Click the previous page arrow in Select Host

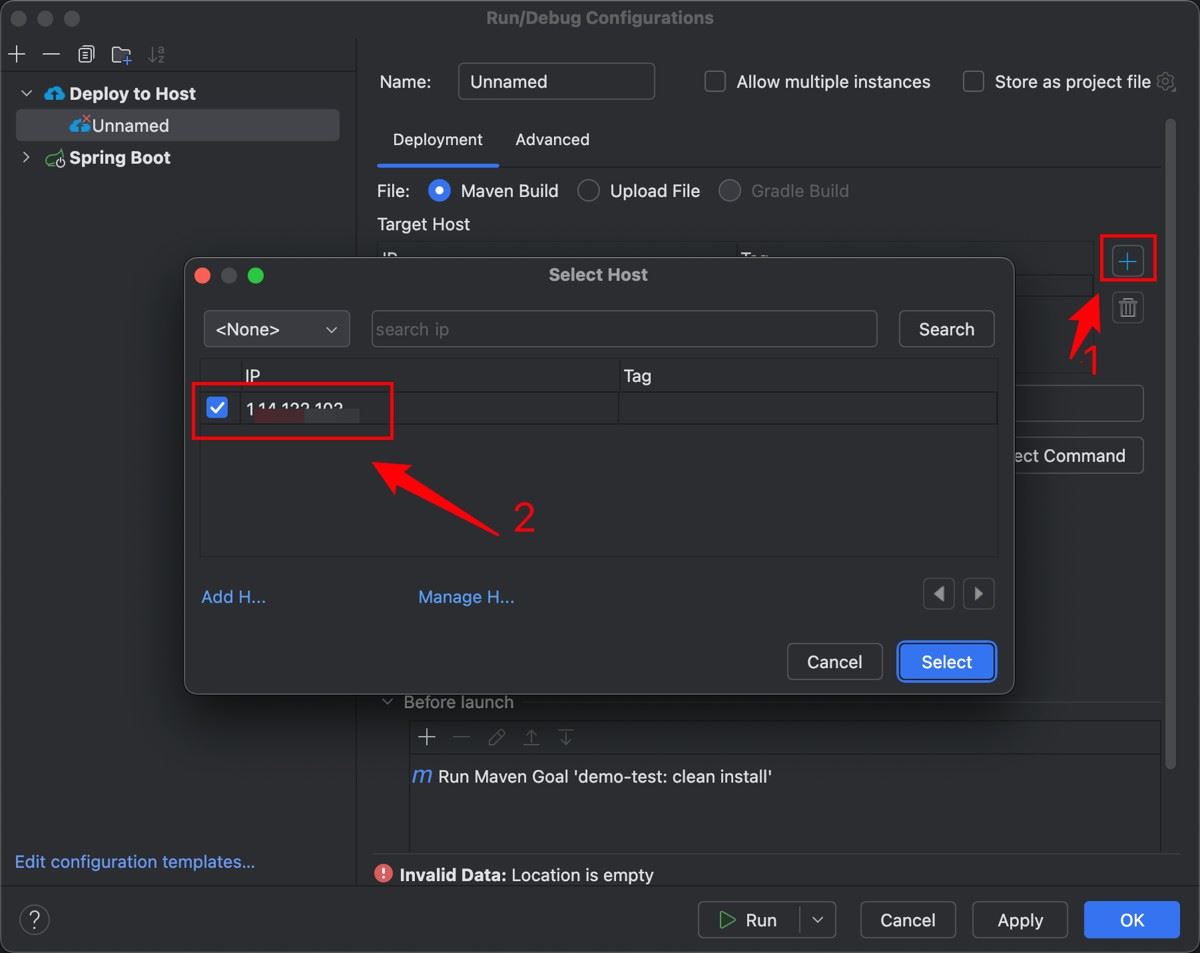click(938, 594)
